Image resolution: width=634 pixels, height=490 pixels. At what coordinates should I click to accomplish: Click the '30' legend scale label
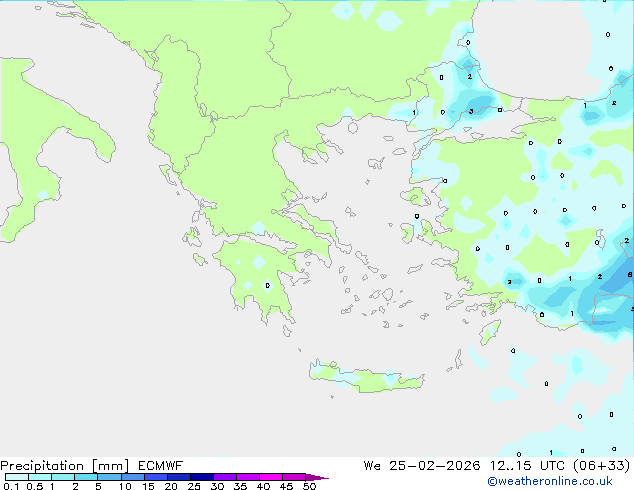click(217, 486)
